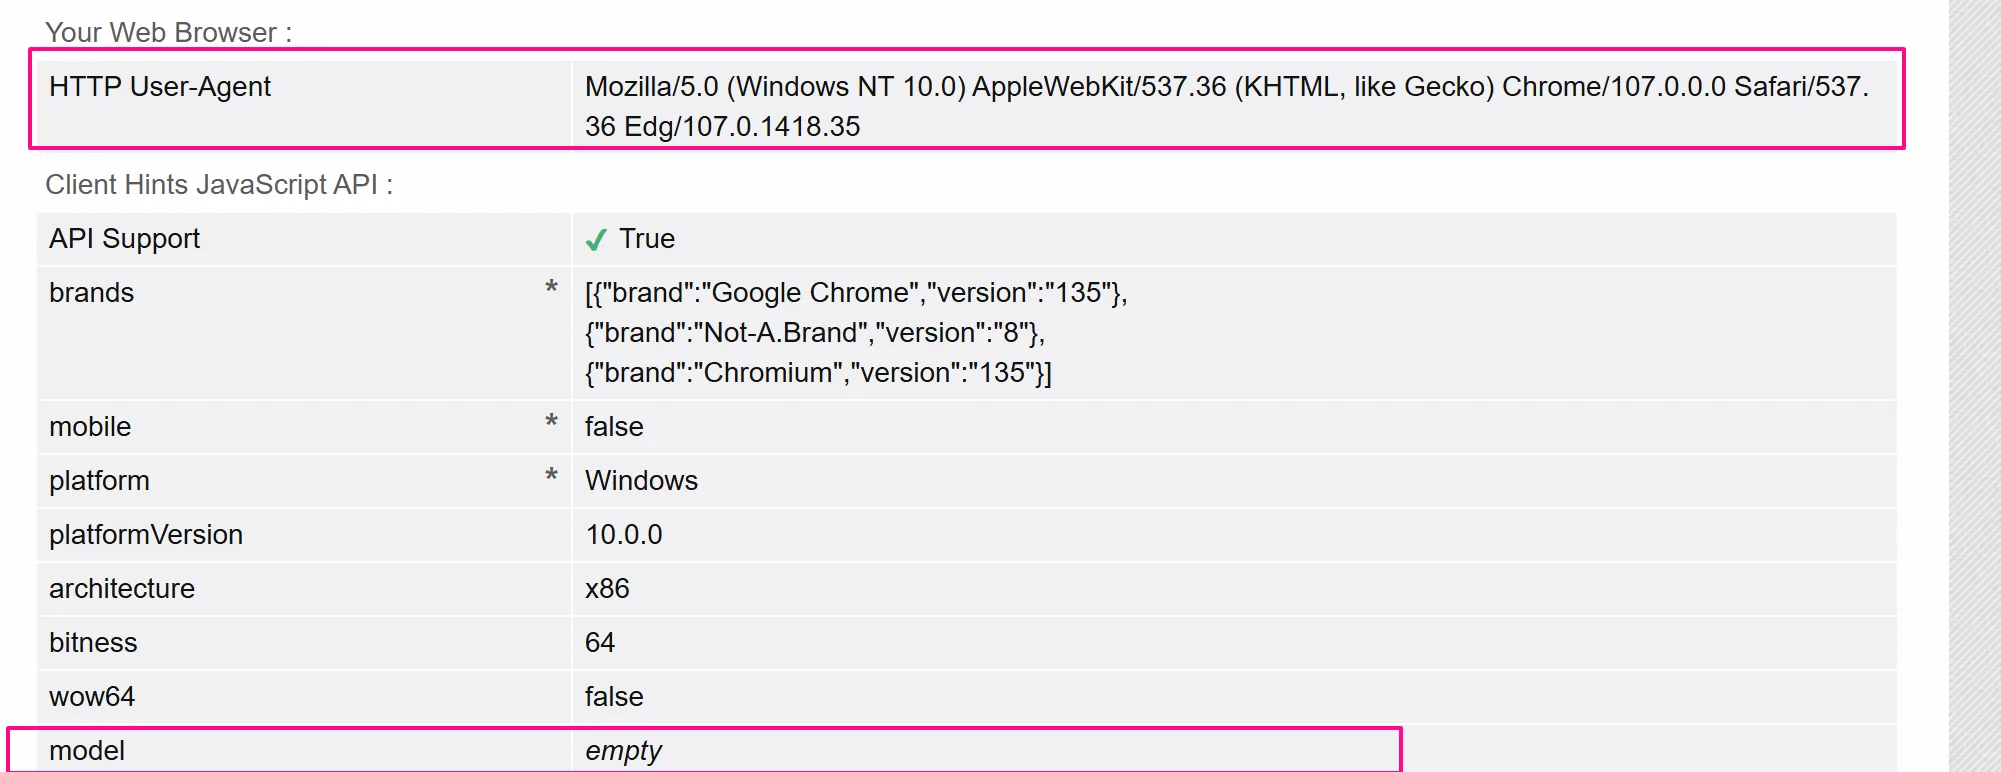The width and height of the screenshot is (2001, 772).
Task: Click the bitness value 64
Action: click(600, 643)
